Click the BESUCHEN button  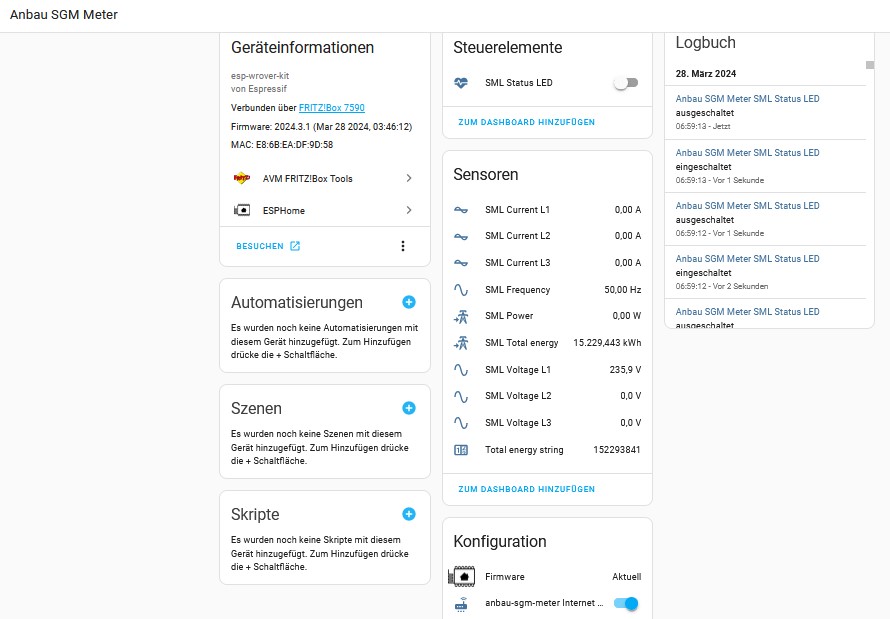click(x=268, y=246)
